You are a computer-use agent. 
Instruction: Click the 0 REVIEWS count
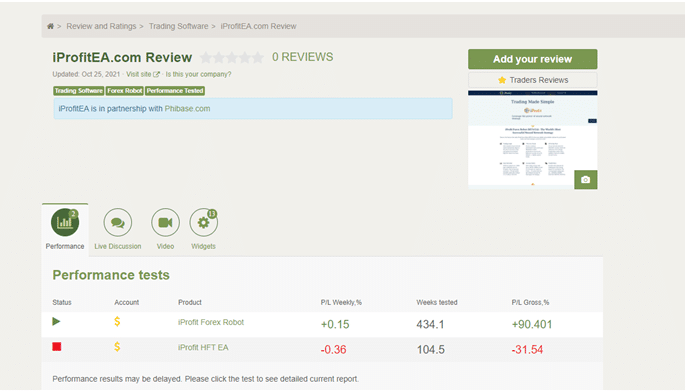302,57
